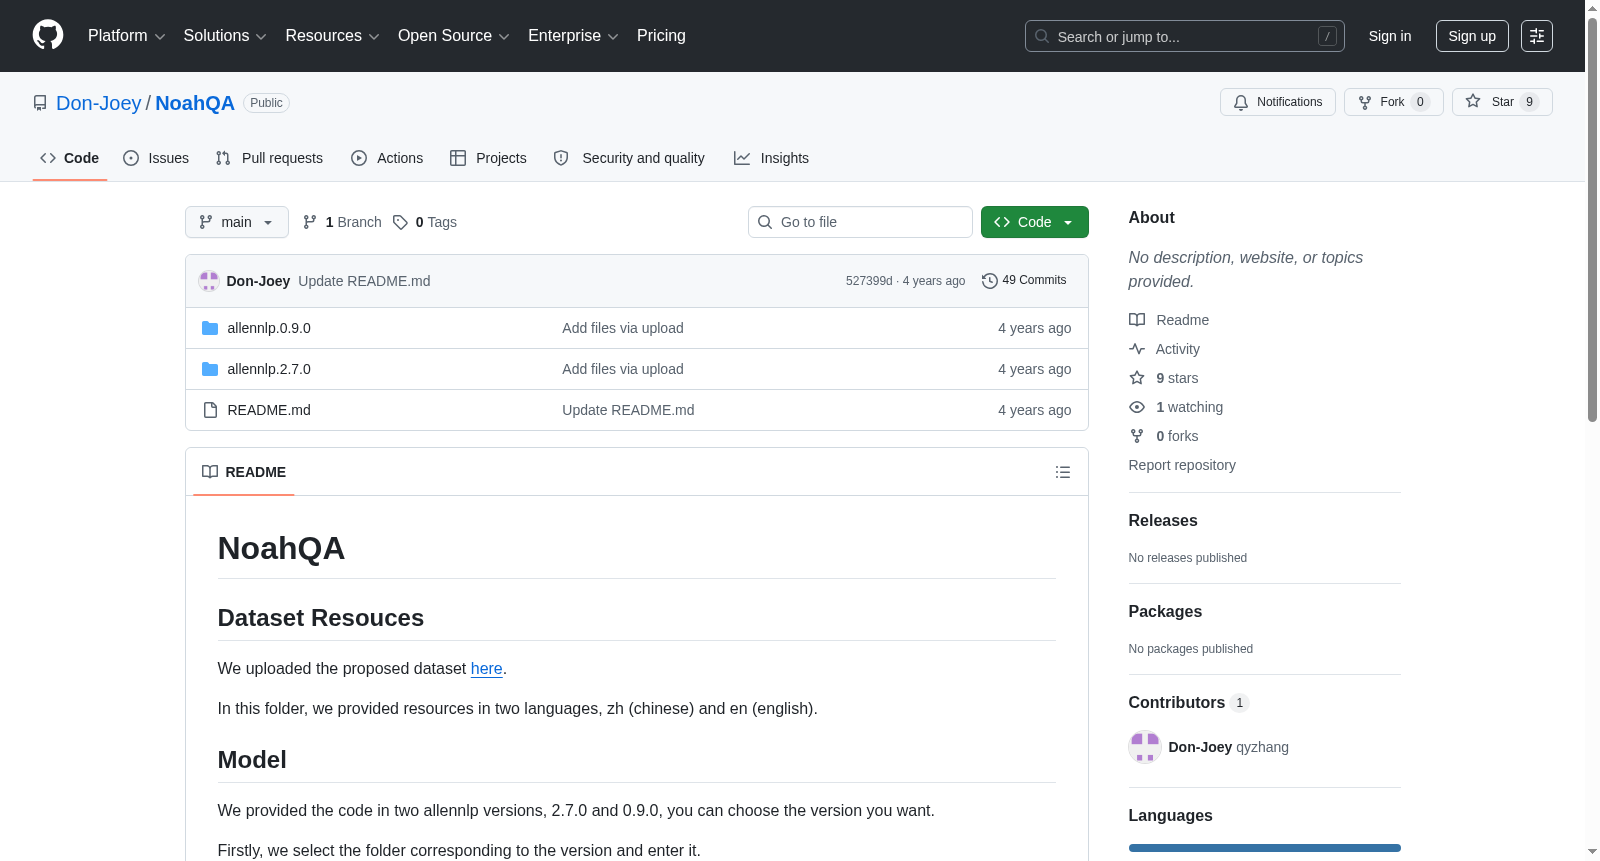Viewport: 1600px width, 861px height.
Task: Click the Go to file search field
Action: pyautogui.click(x=860, y=222)
